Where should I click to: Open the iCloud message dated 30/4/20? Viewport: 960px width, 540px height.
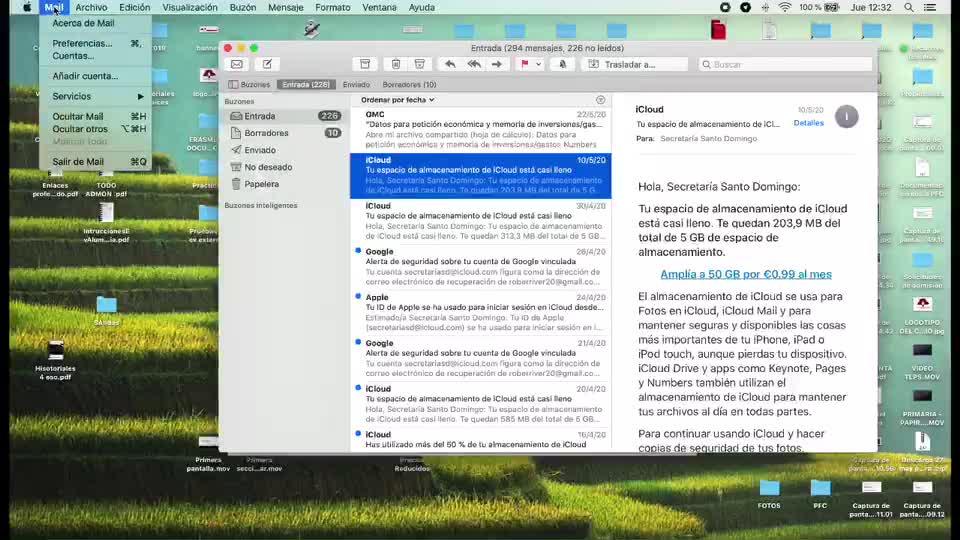481,221
